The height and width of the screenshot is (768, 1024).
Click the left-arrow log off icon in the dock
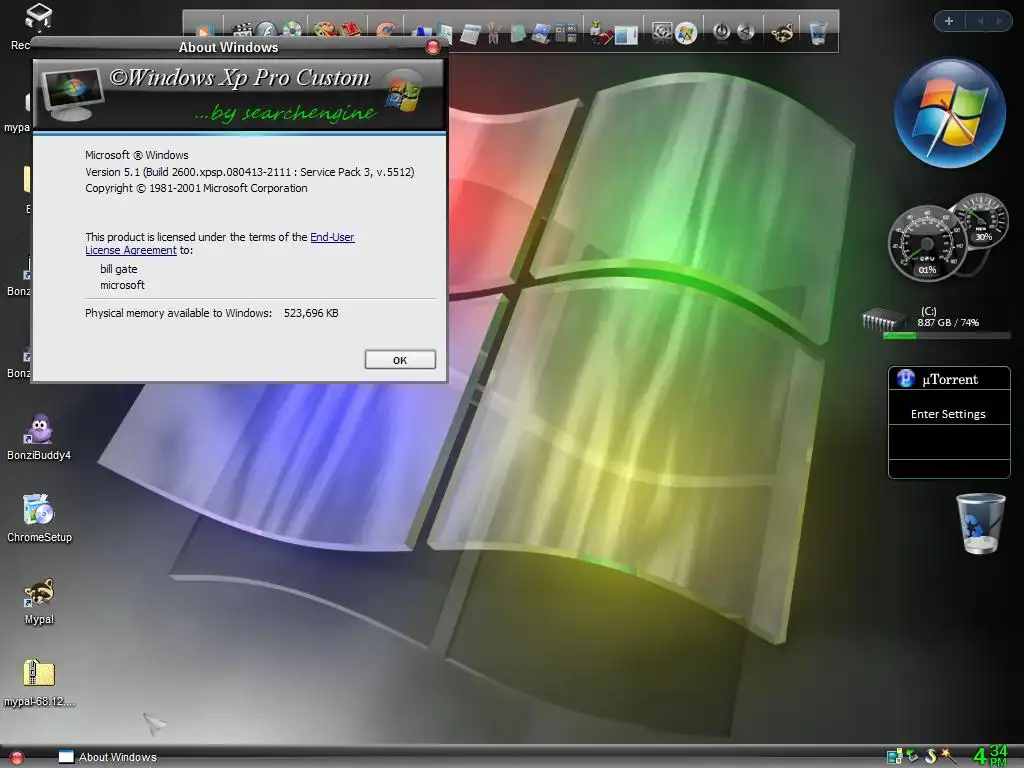[x=745, y=31]
